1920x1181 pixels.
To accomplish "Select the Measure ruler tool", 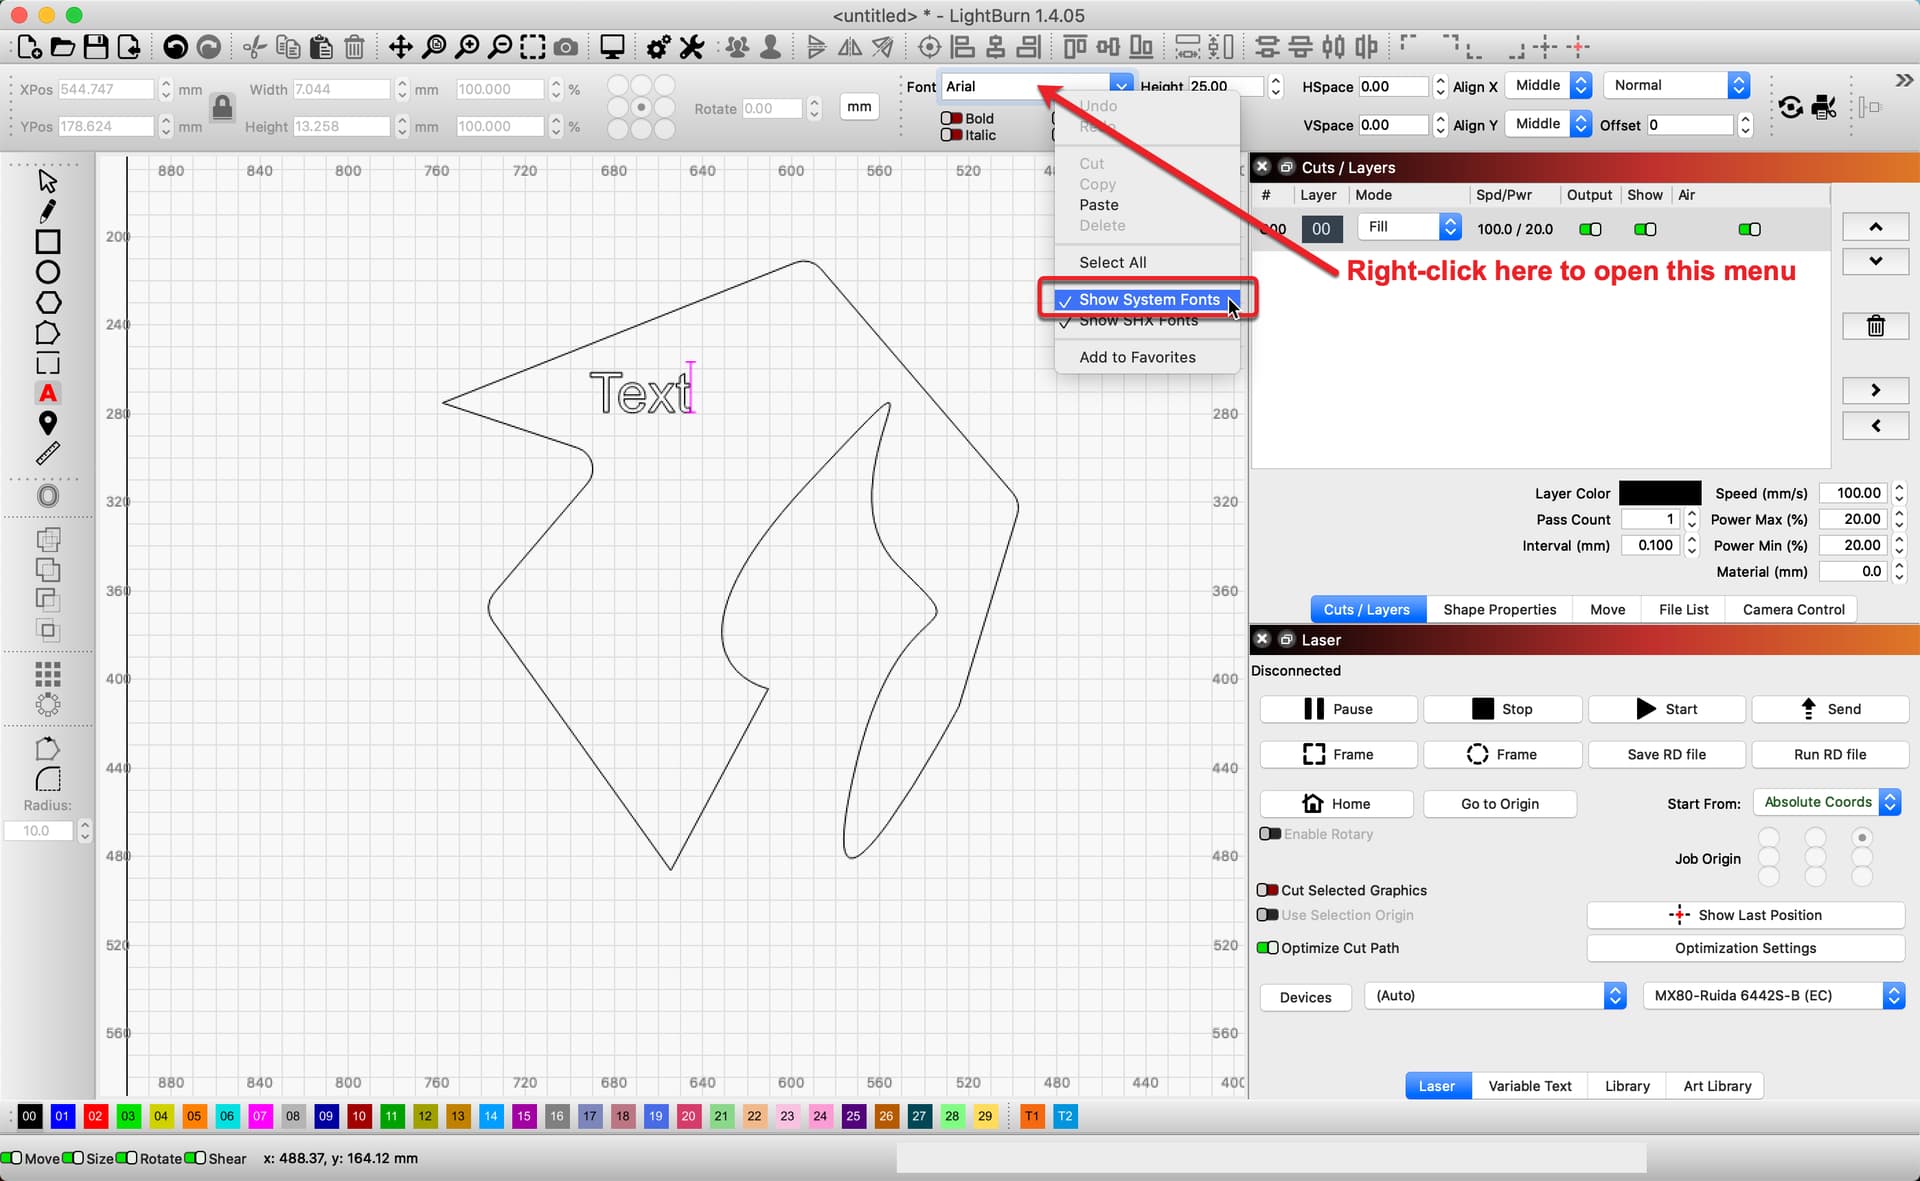I will click(x=47, y=454).
